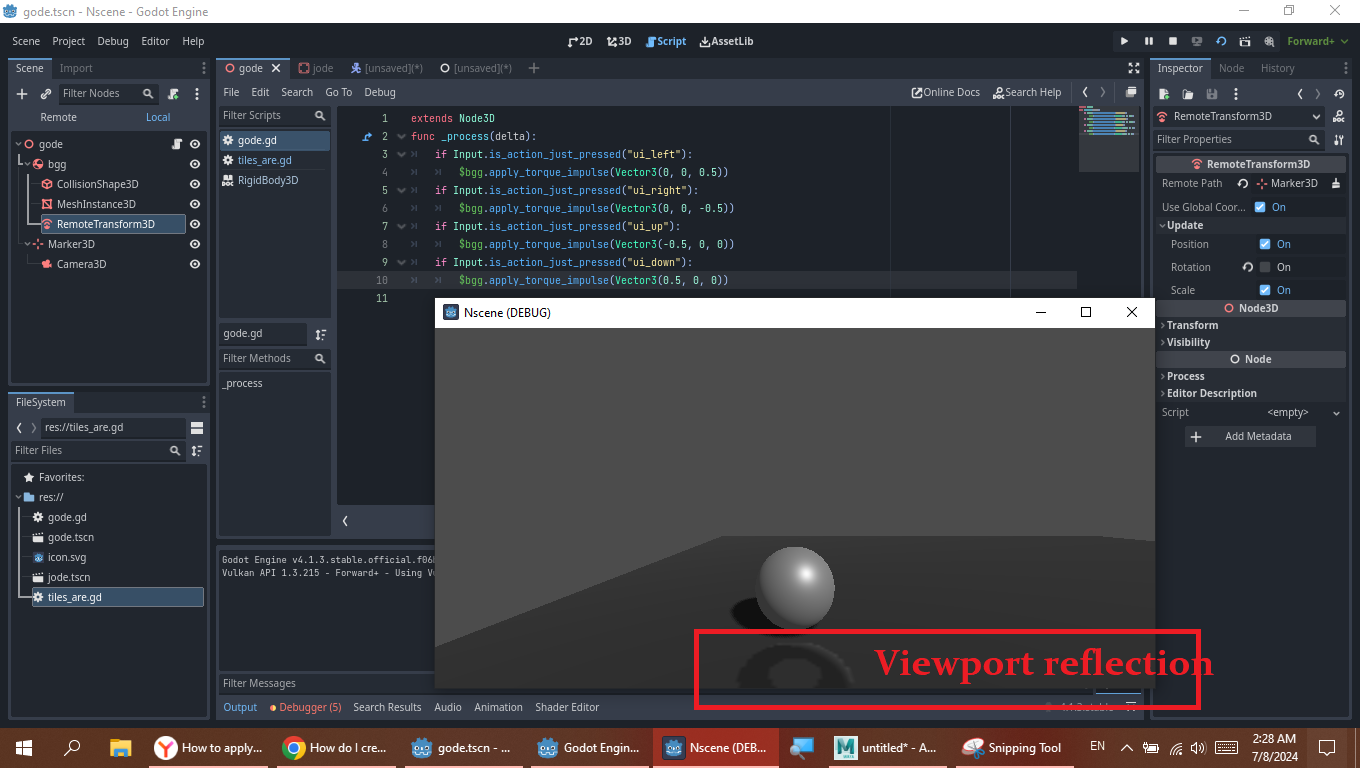Click the float script editor window icon
1360x768 pixels.
1130,92
